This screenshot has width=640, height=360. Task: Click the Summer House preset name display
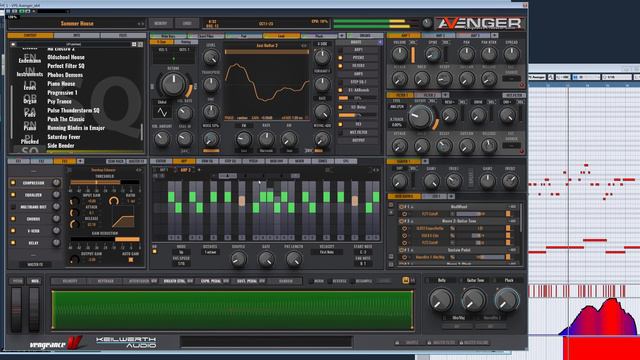click(77, 24)
